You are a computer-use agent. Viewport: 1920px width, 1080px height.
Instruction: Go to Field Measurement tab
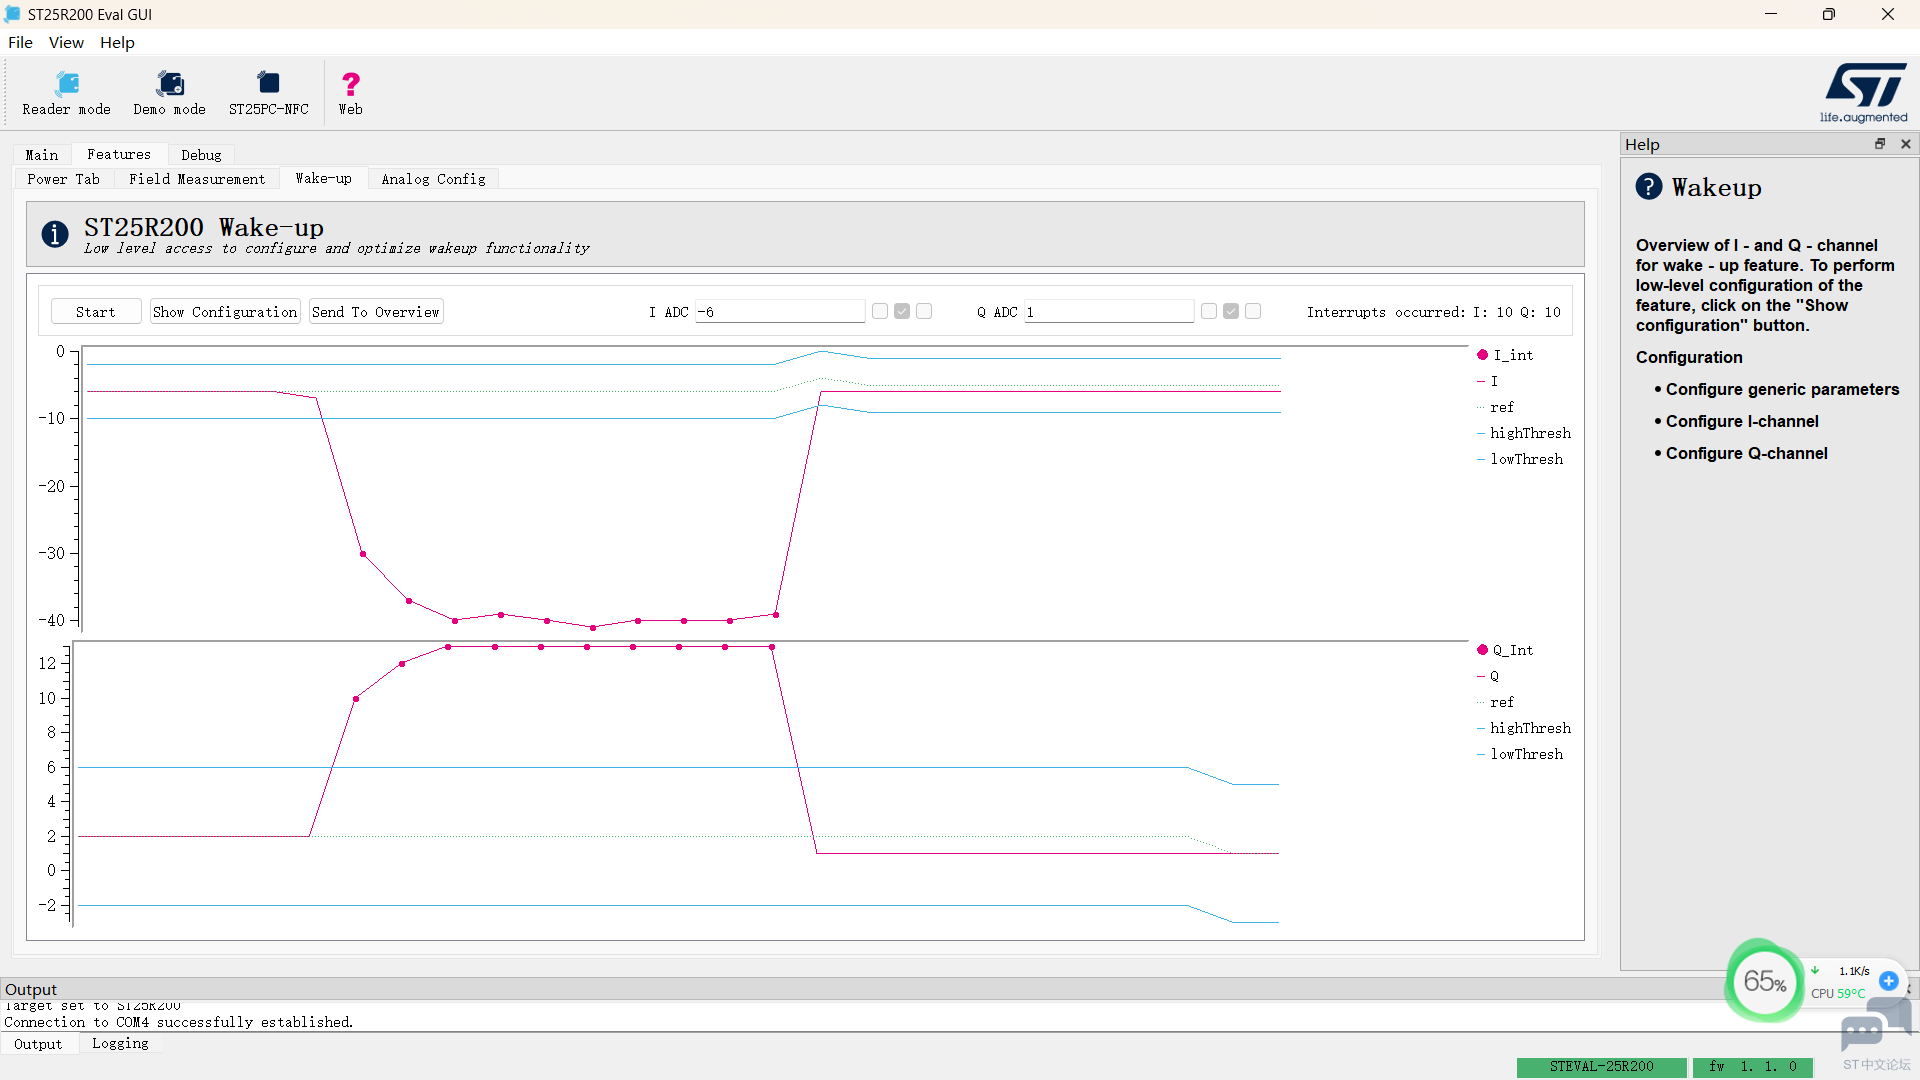point(197,179)
